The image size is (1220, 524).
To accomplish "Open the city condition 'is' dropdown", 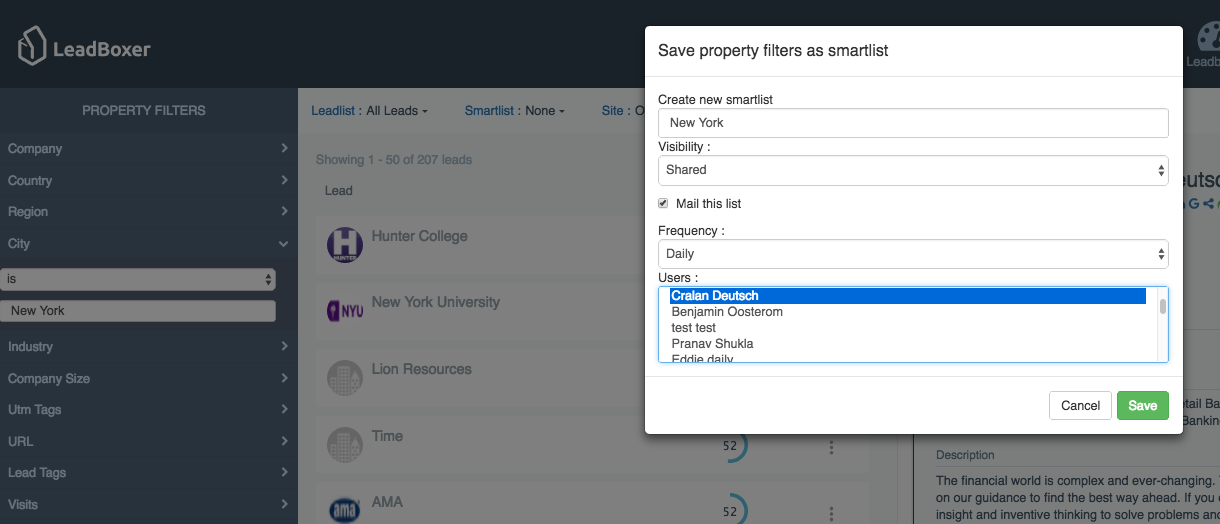I will click(x=138, y=280).
